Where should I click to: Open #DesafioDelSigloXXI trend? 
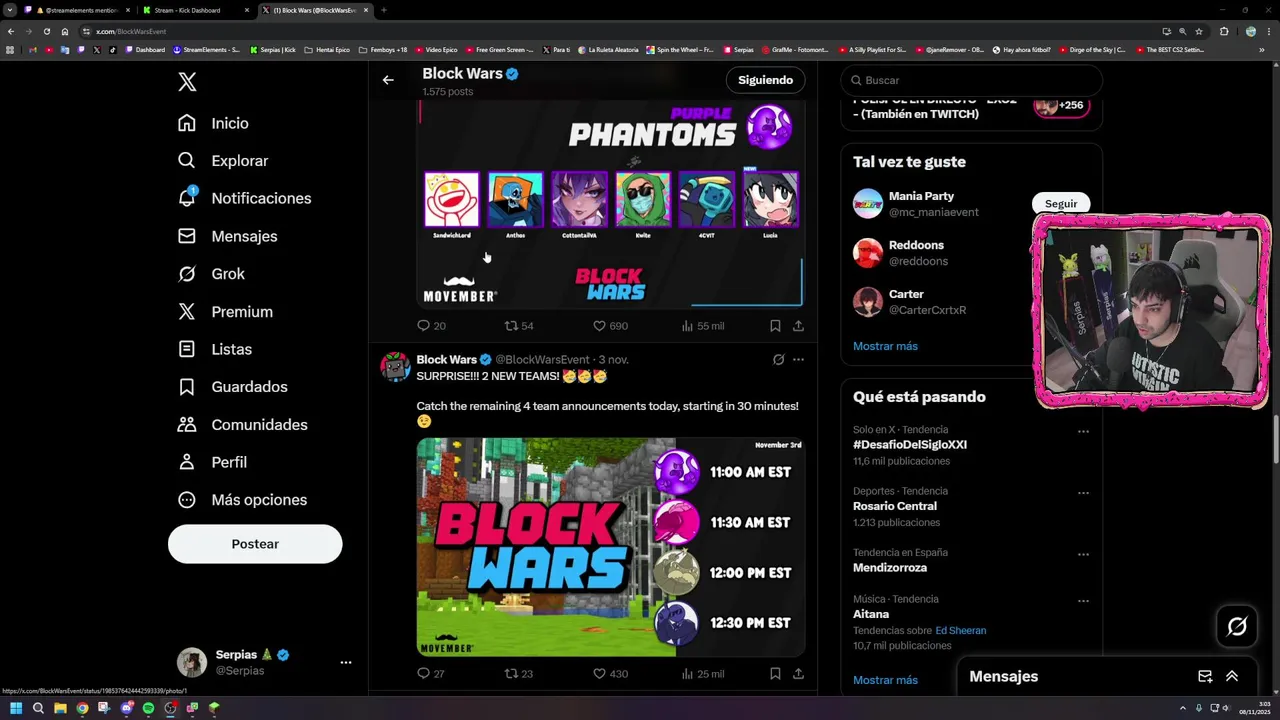[910, 445]
